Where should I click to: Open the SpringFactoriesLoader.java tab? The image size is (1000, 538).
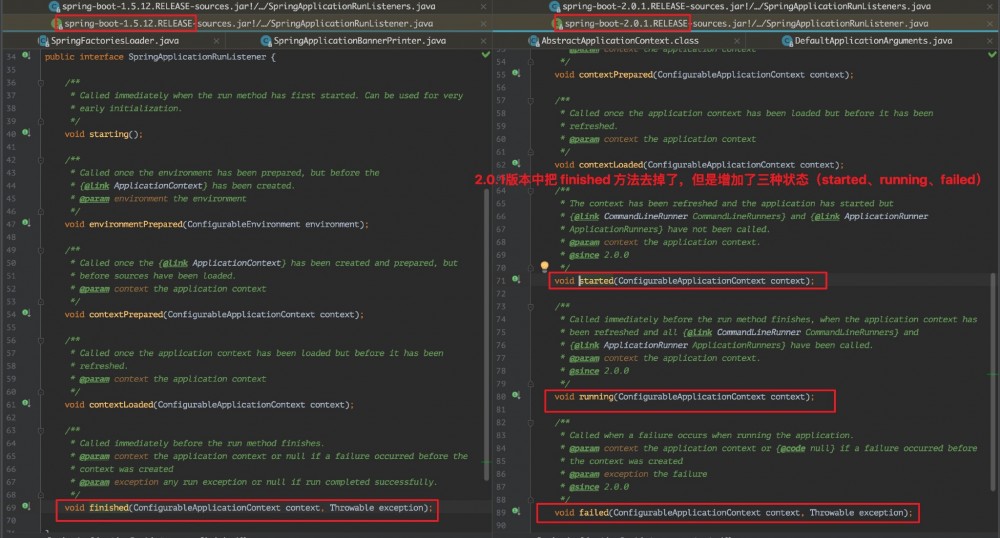click(114, 41)
